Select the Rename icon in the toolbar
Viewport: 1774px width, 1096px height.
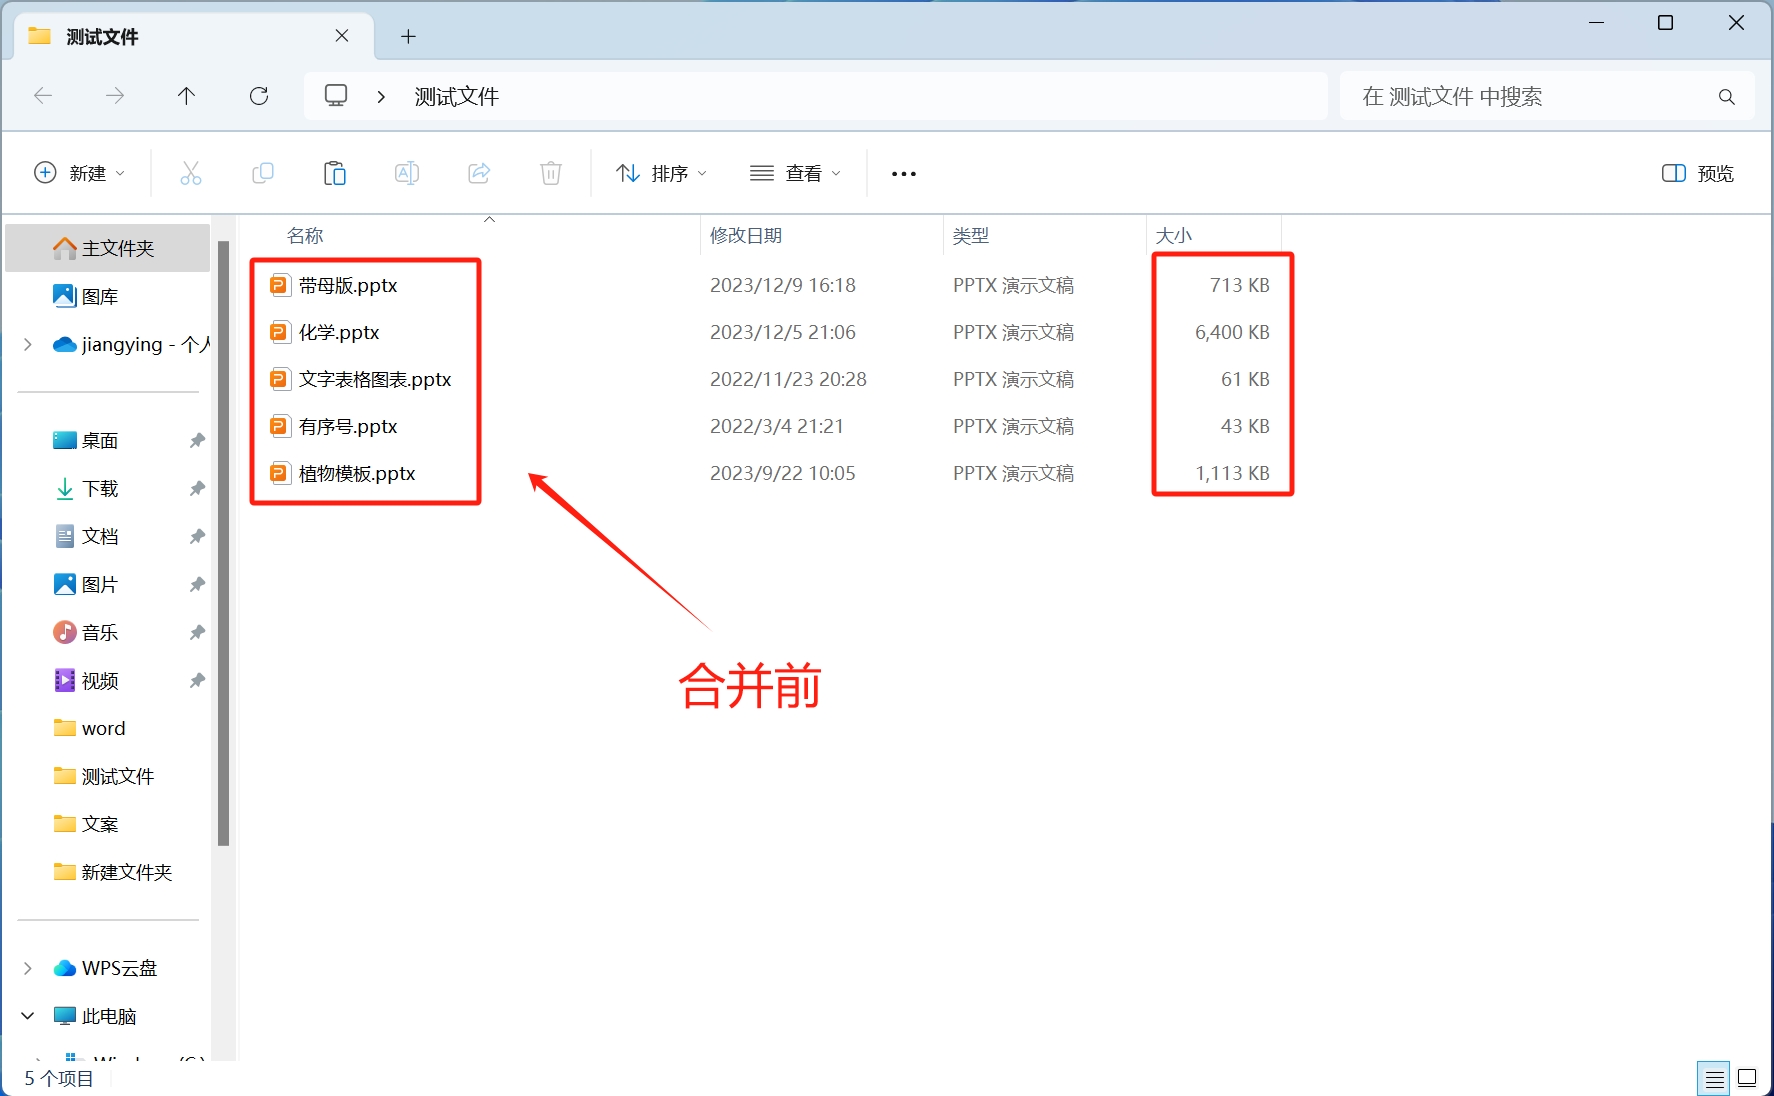point(407,173)
